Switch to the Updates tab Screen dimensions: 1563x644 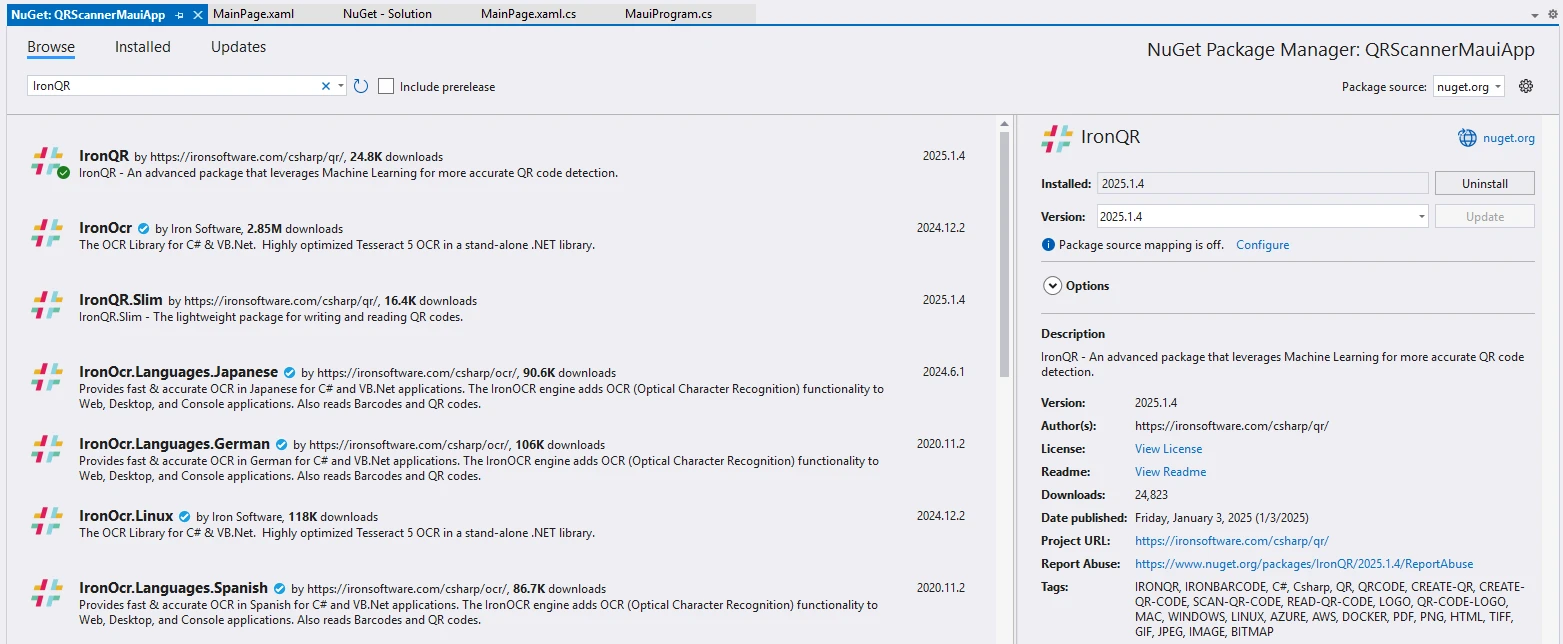(x=238, y=47)
